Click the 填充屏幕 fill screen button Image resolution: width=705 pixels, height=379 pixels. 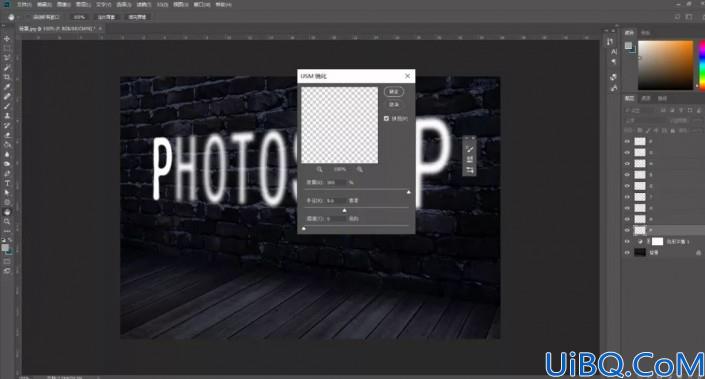click(x=137, y=17)
